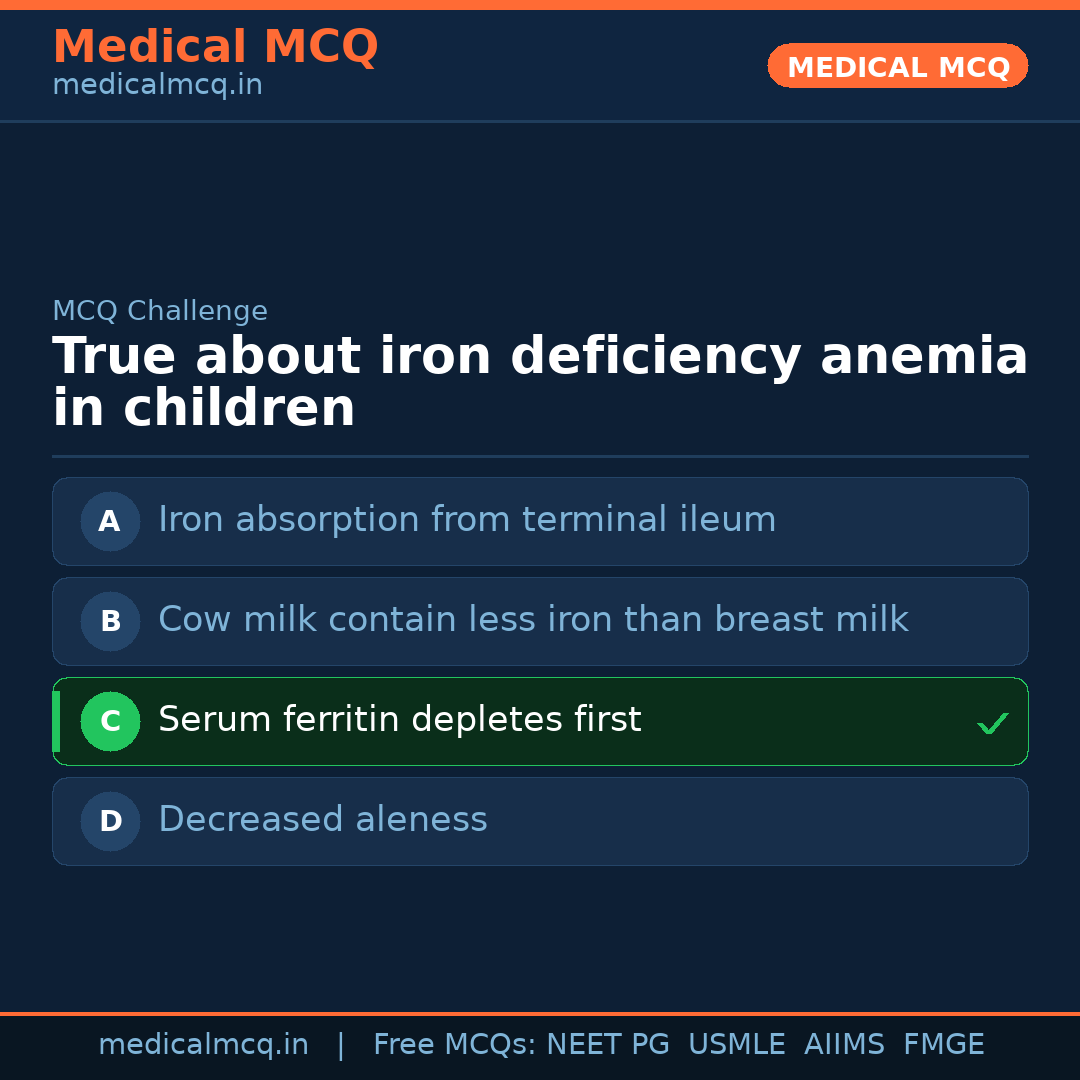
Task: Click the iron deficiency anemia question heading
Action: [540, 382]
